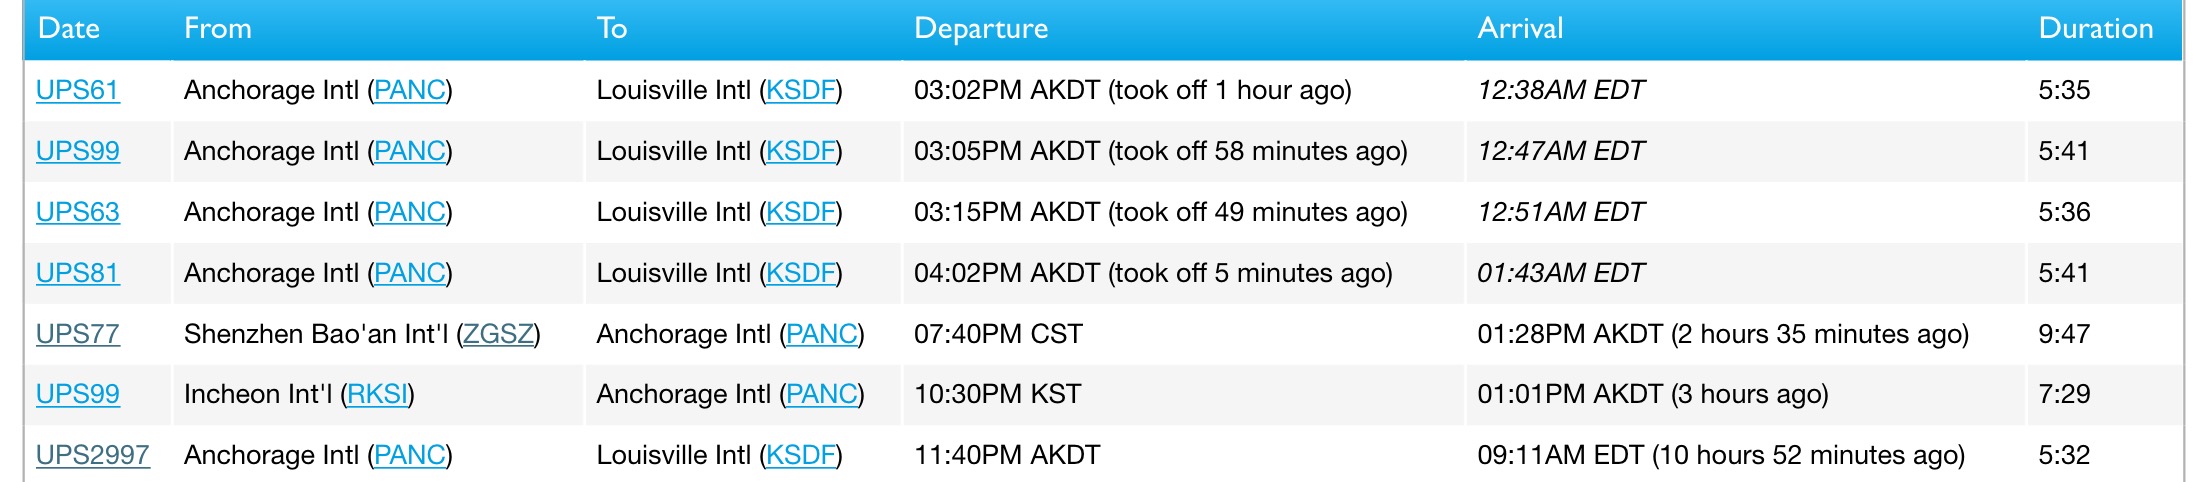
Task: Click the Departure column header
Action: point(981,28)
